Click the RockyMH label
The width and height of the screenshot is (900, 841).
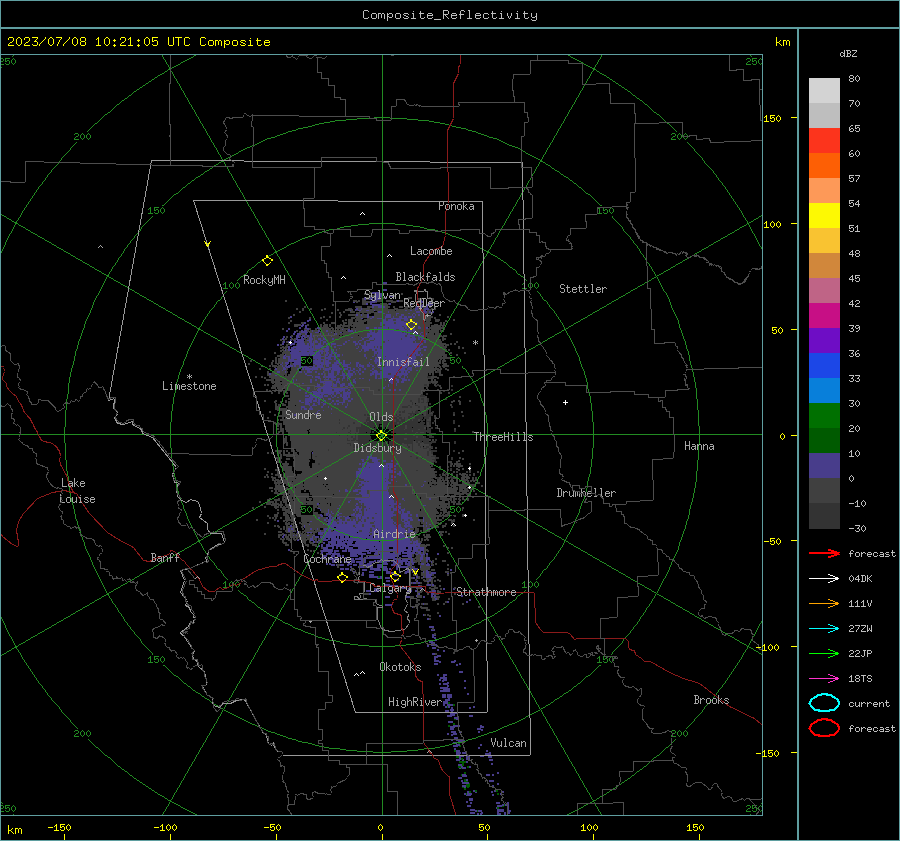264,280
